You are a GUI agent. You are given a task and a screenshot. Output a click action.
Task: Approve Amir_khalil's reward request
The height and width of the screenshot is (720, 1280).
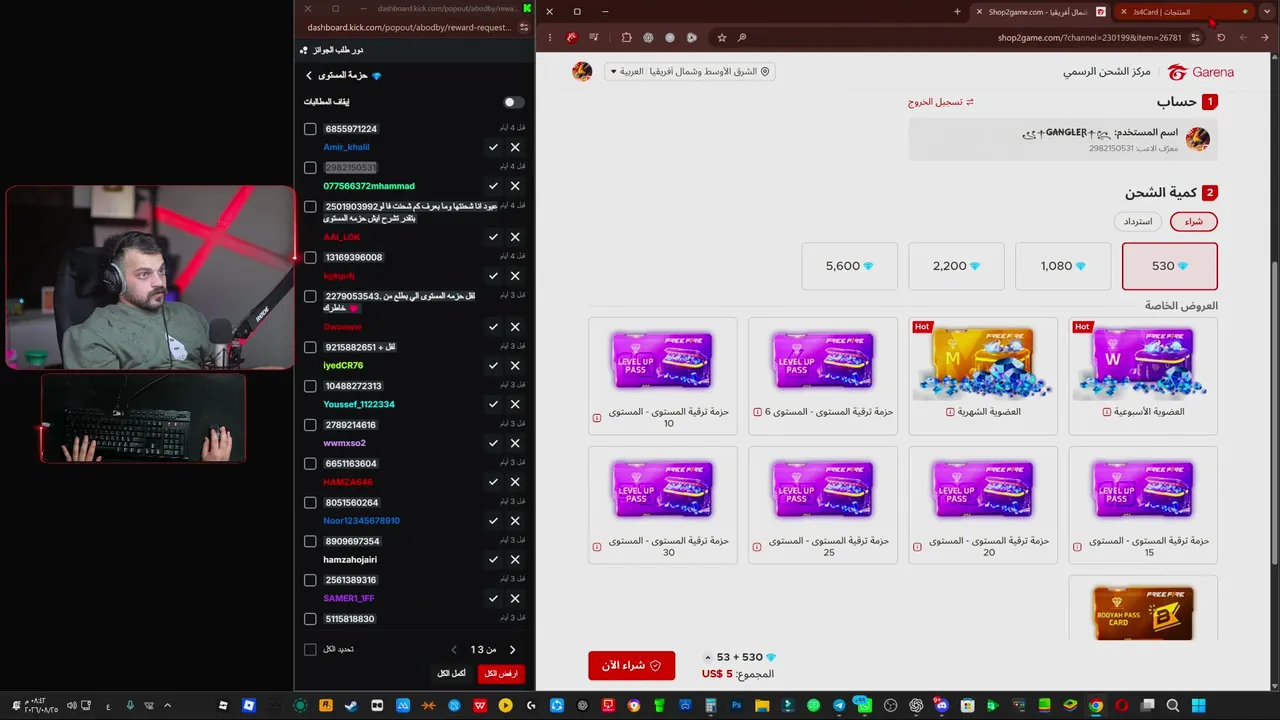[x=493, y=147]
